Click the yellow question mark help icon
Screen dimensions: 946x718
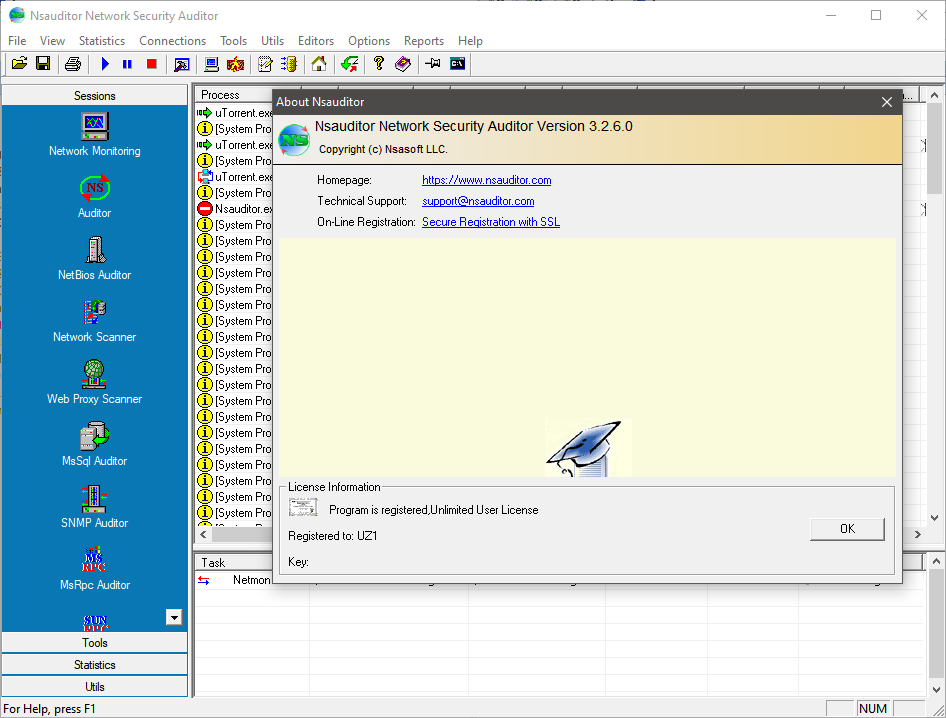379,63
